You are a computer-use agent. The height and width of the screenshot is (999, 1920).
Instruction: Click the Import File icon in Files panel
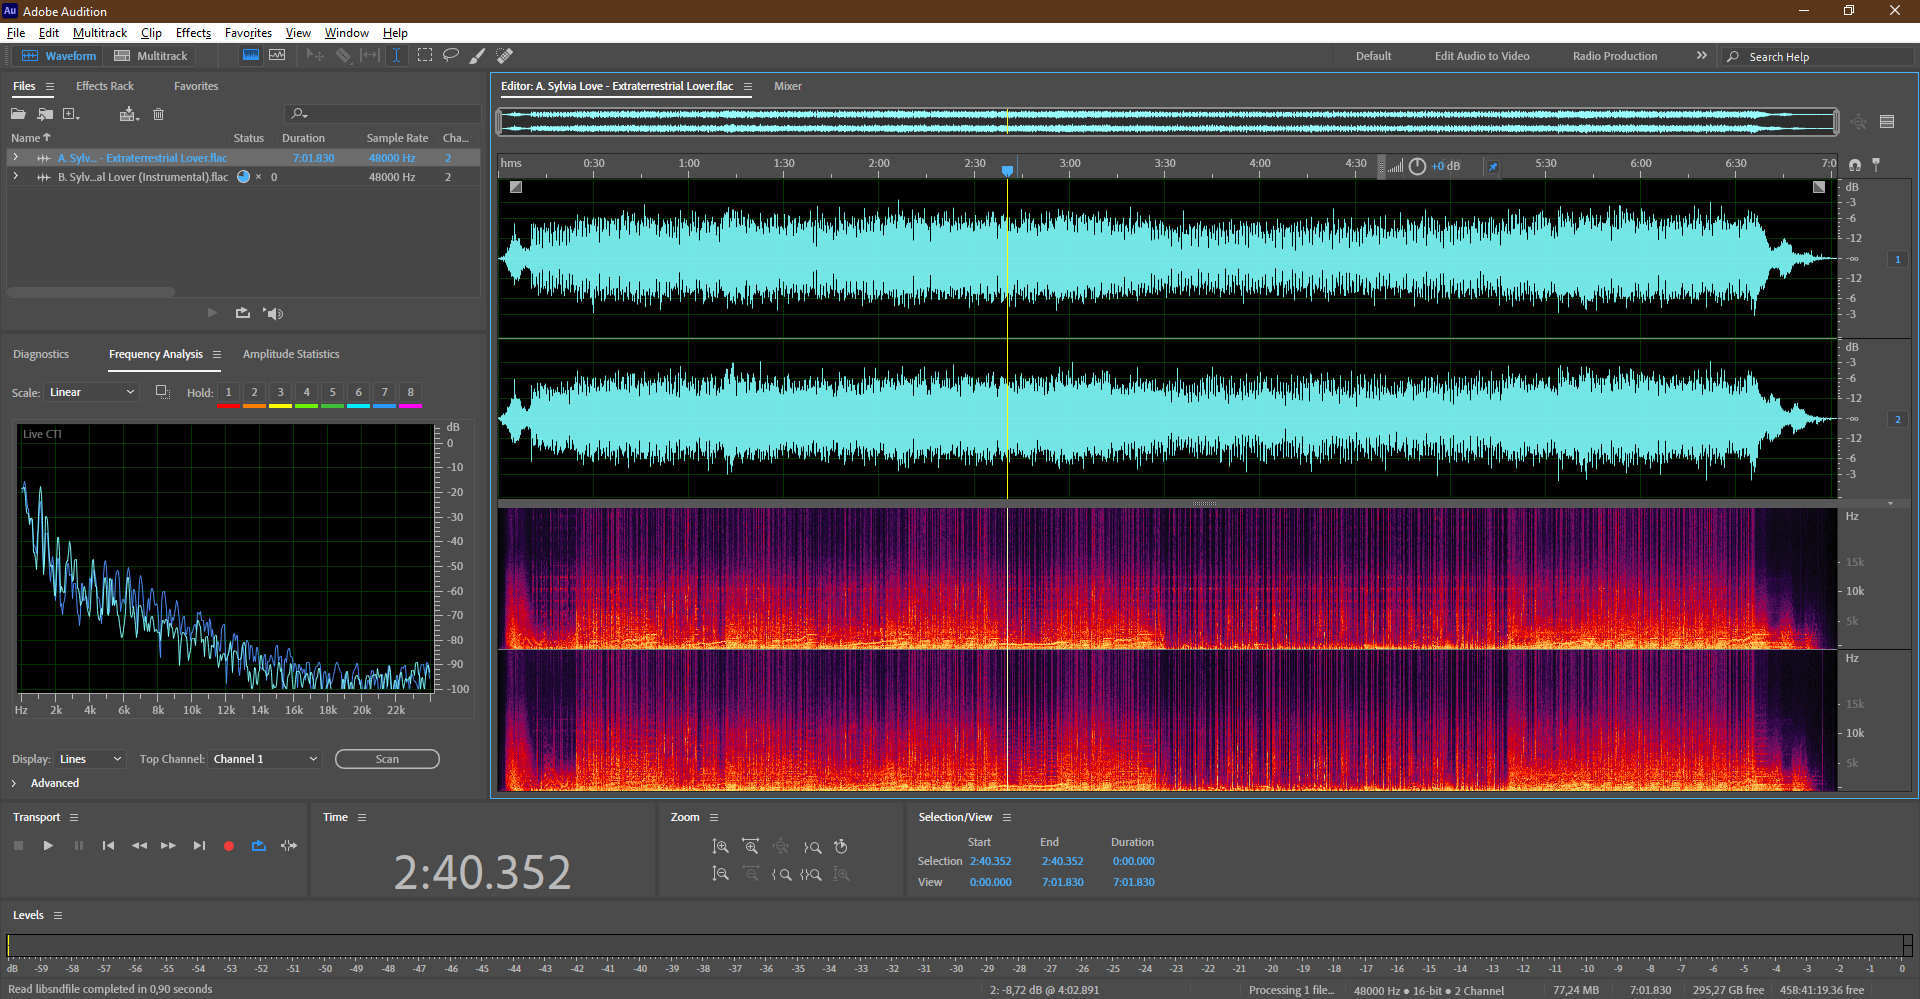pos(45,114)
